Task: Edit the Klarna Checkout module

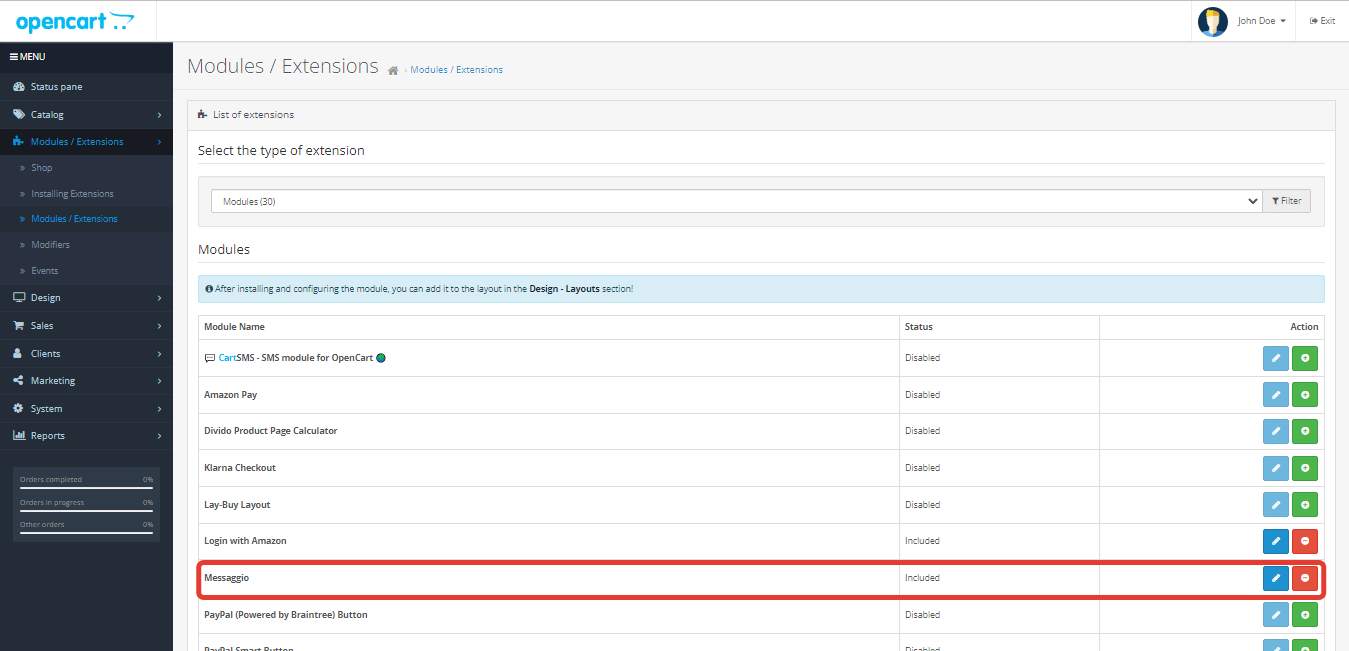Action: [x=1276, y=468]
